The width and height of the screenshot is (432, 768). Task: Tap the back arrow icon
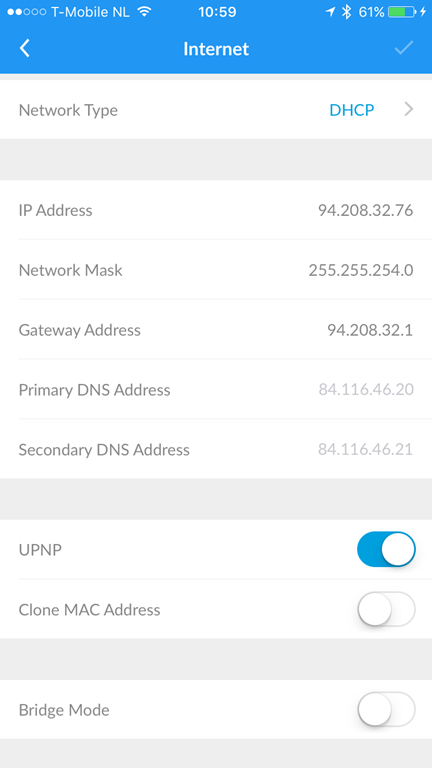point(24,48)
